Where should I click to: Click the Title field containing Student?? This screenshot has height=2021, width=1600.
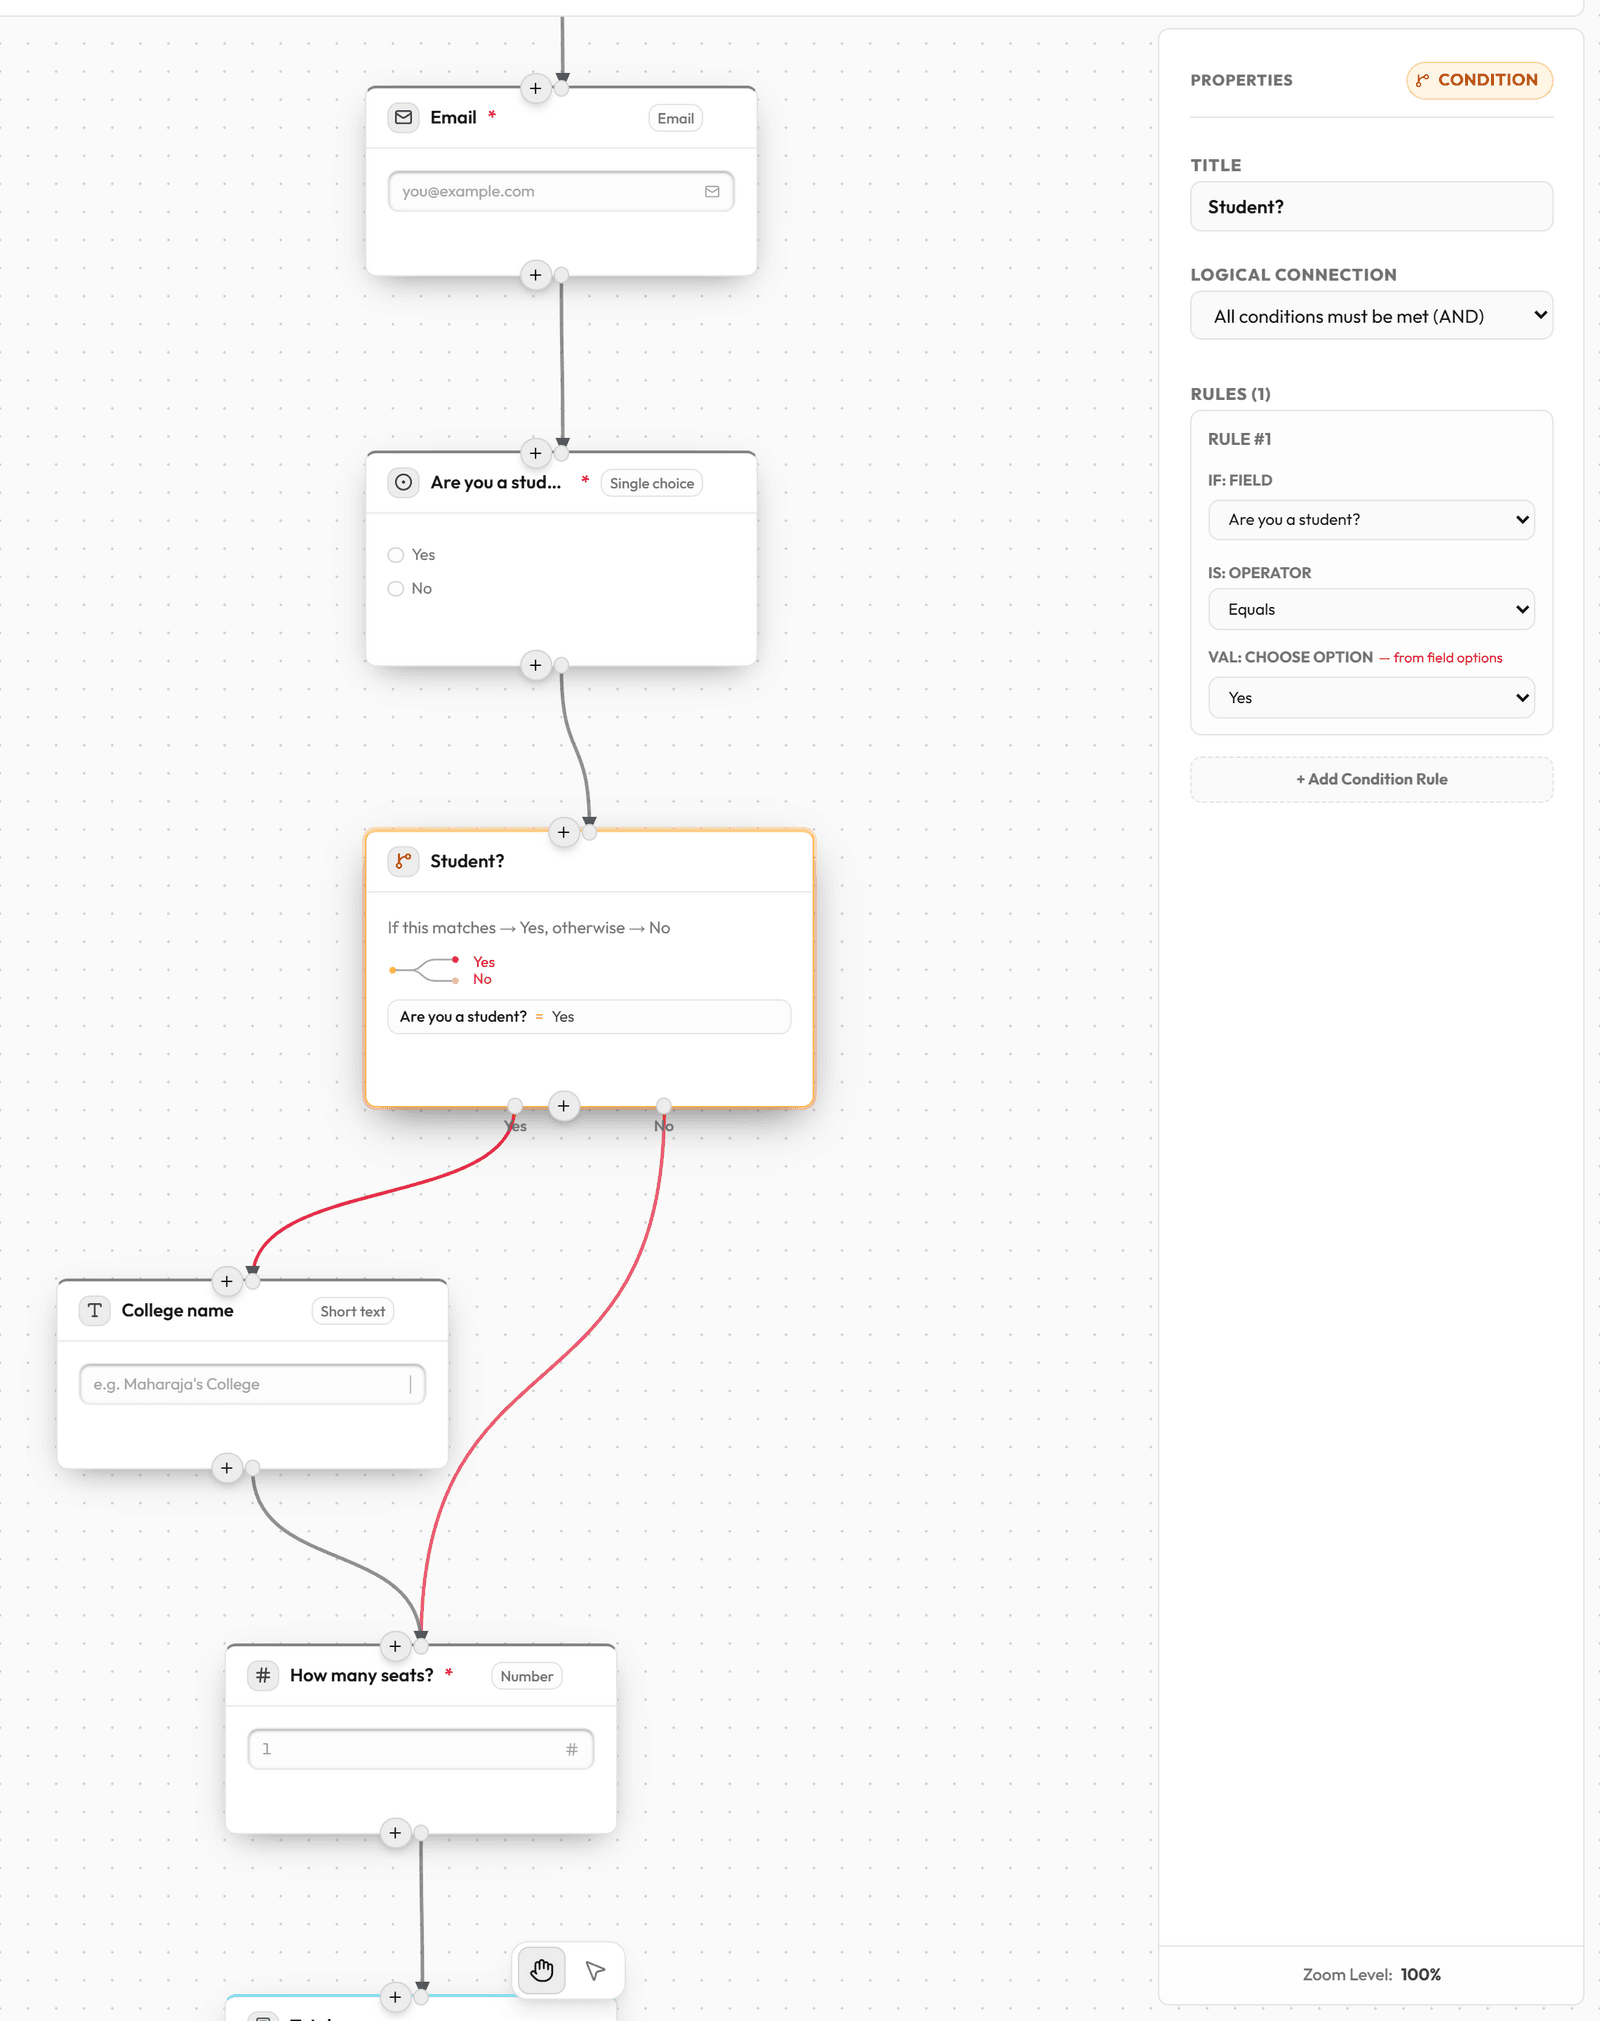pyautogui.click(x=1371, y=207)
